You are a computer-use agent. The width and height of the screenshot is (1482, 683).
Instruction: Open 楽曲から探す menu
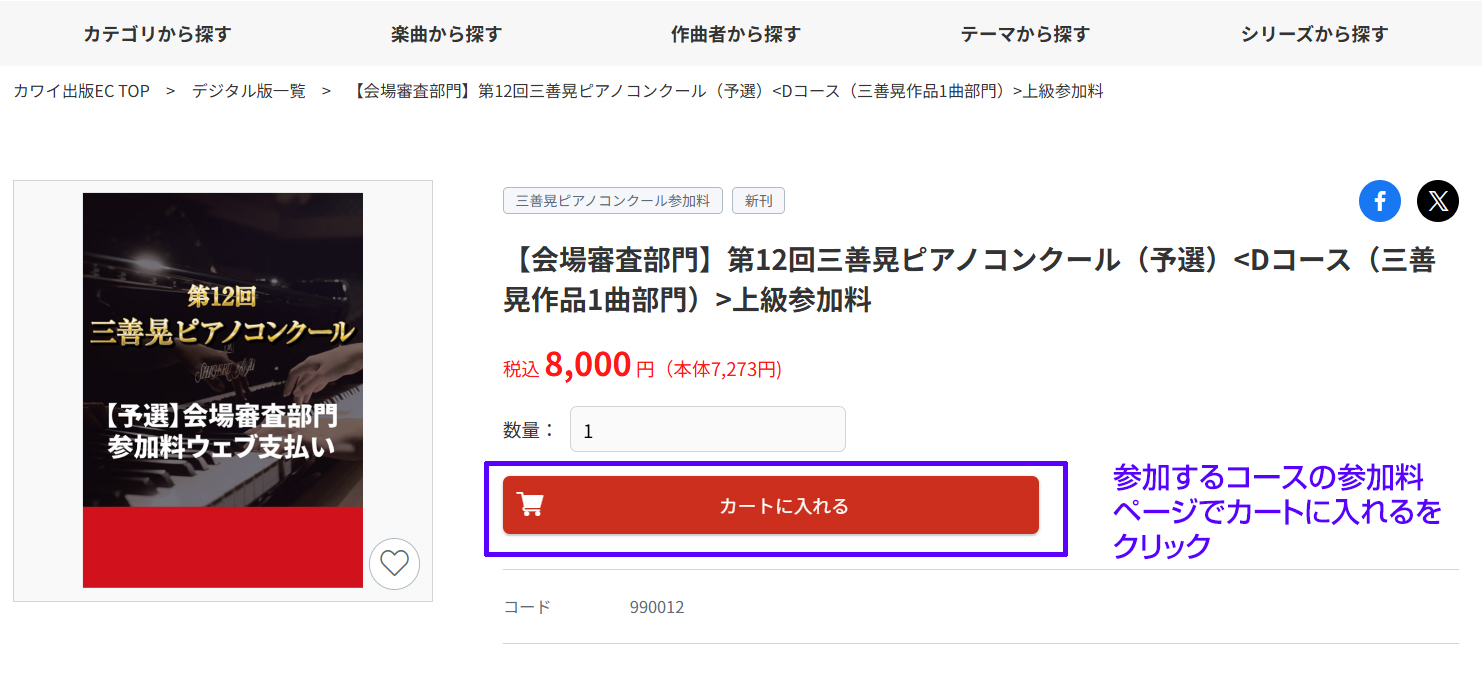coord(446,34)
